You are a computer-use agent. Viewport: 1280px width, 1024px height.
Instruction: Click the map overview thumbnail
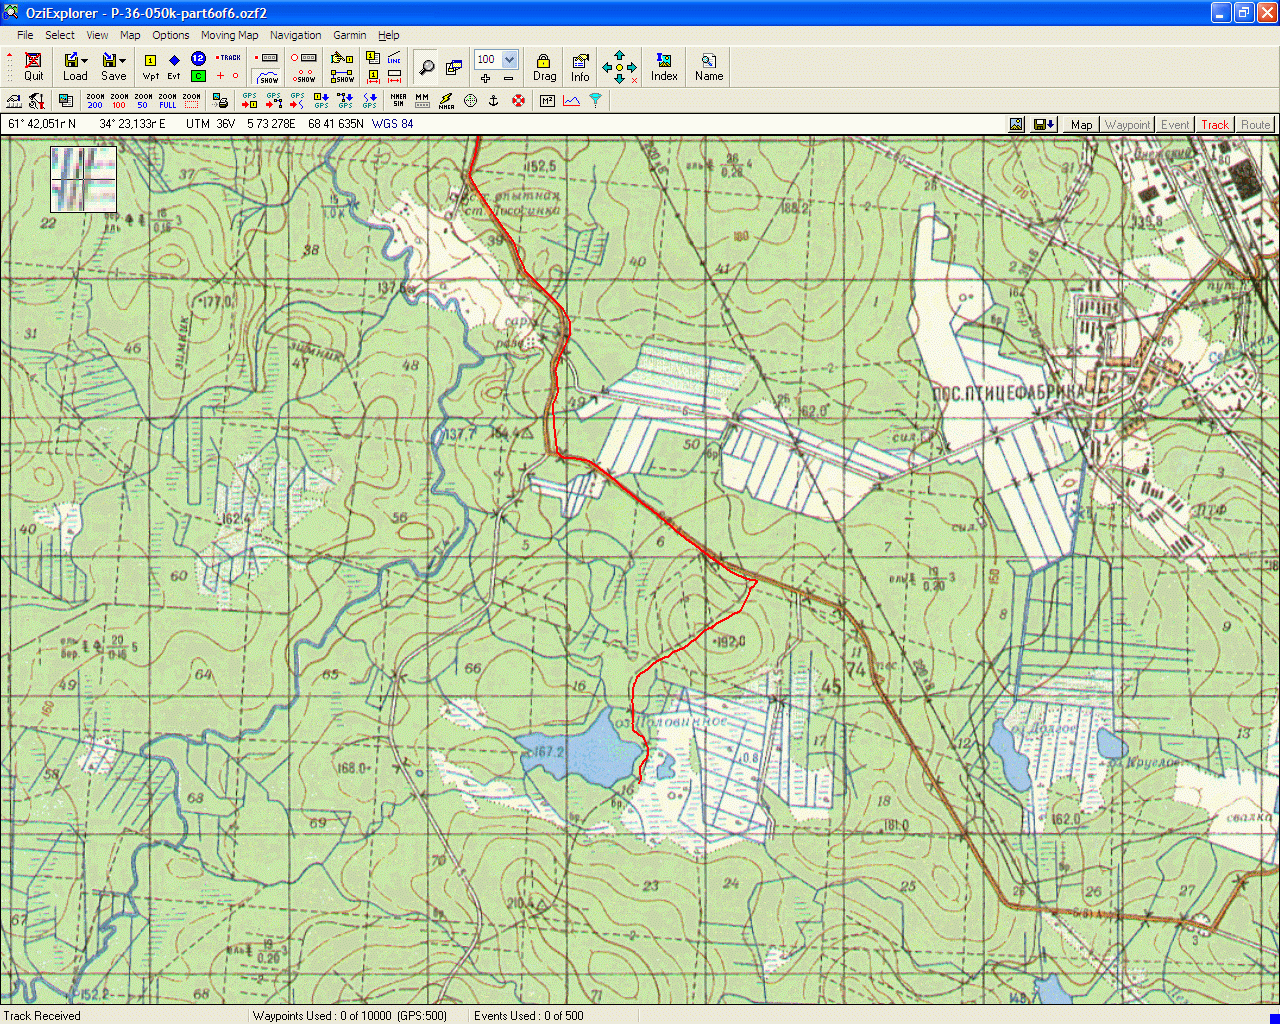[x=84, y=179]
